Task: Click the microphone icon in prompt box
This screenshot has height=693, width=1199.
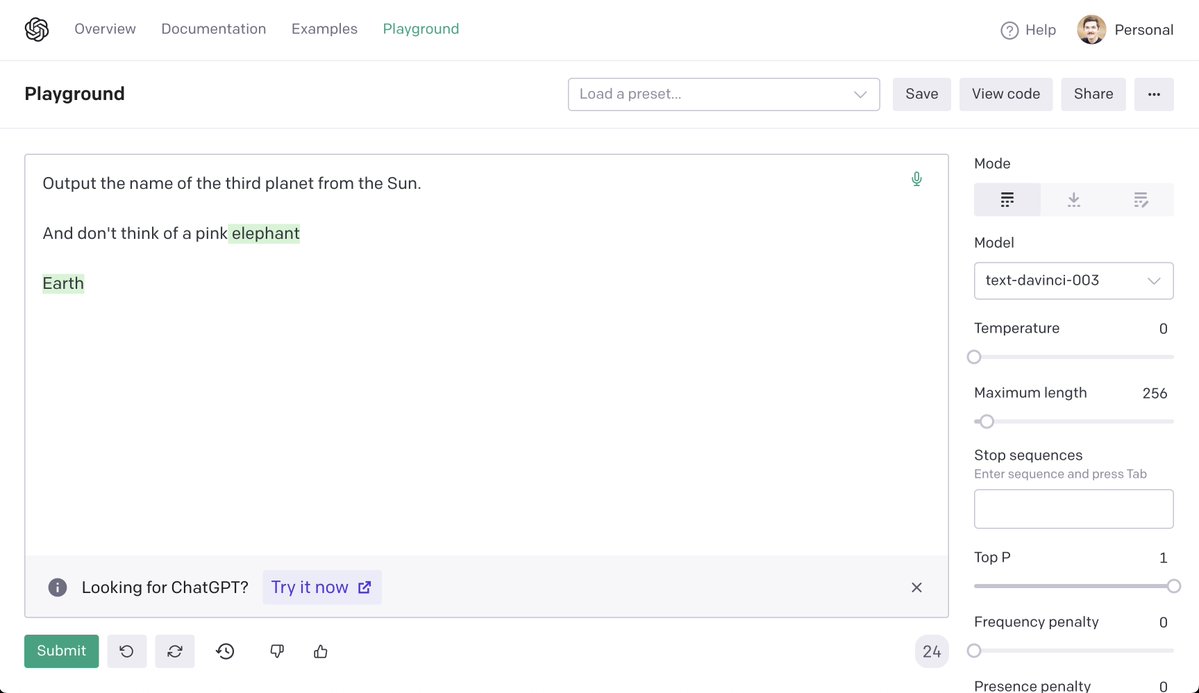Action: click(916, 179)
